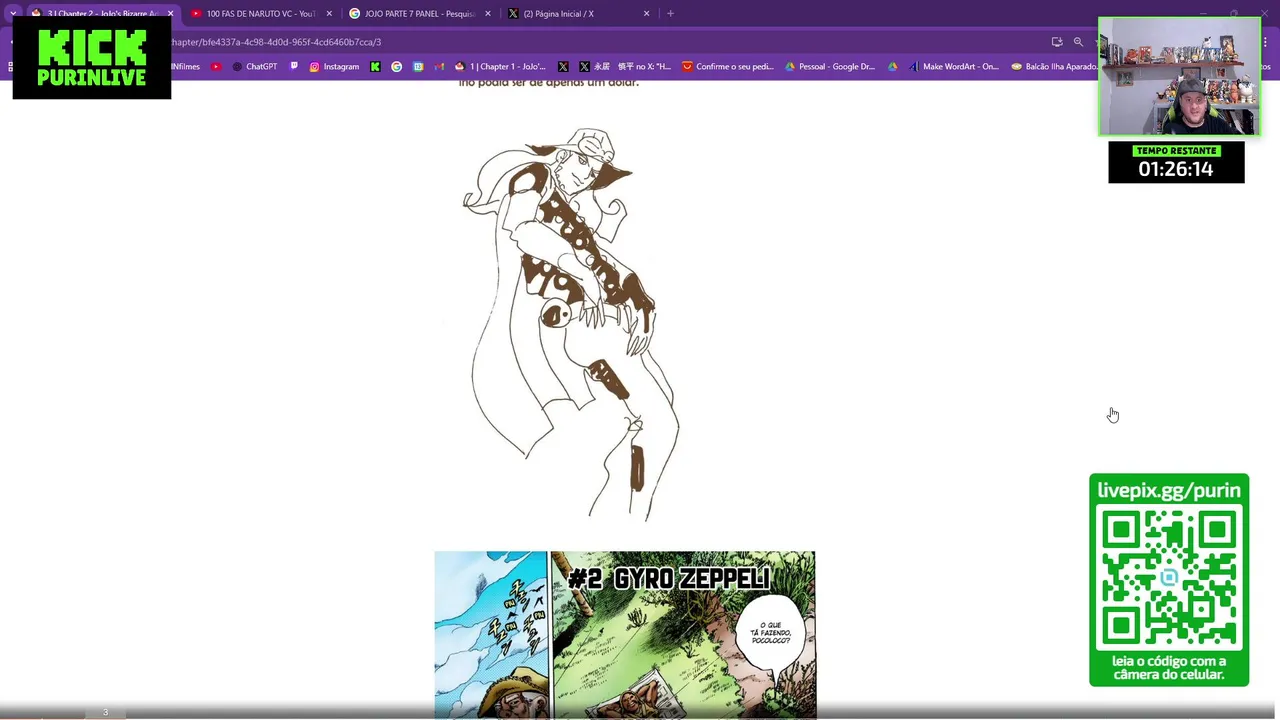This screenshot has width=1280, height=720.
Task: Open the Google bookmark icon
Action: (397, 67)
